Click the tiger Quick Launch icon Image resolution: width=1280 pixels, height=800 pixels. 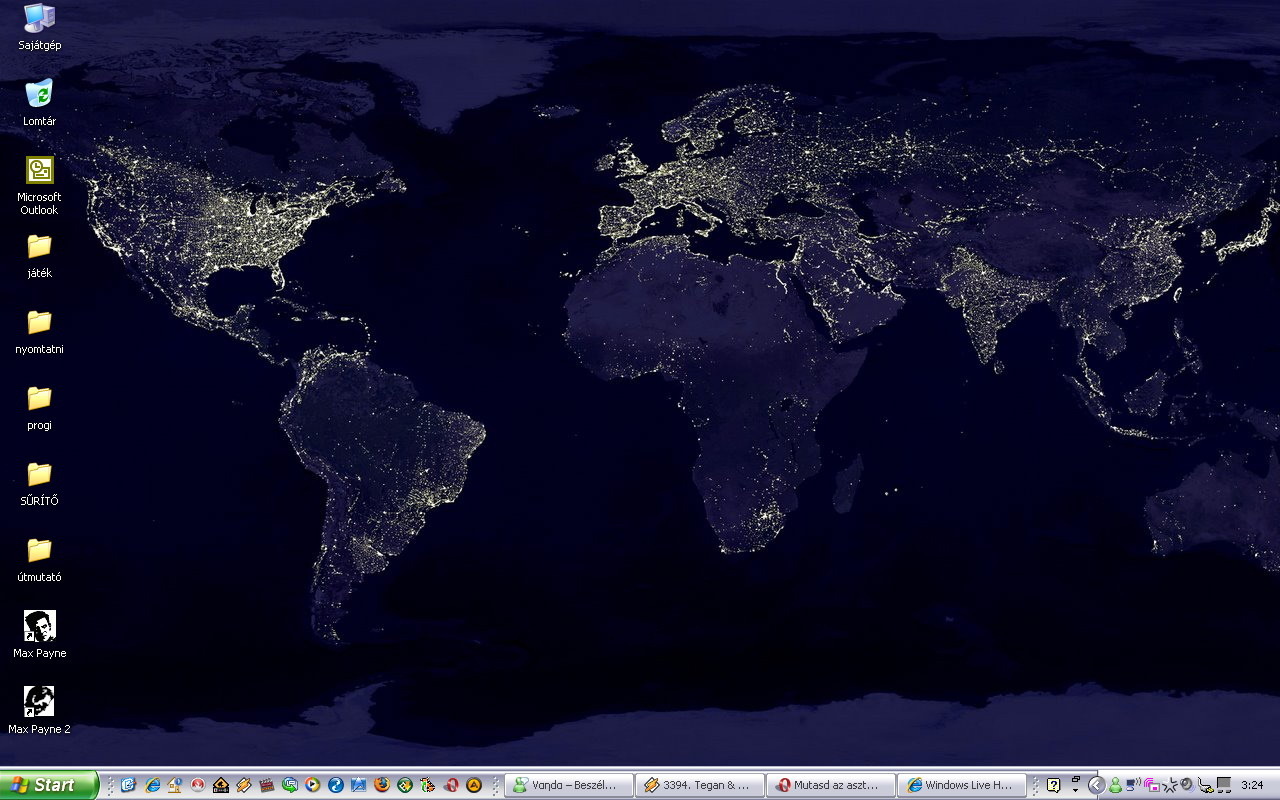point(428,785)
